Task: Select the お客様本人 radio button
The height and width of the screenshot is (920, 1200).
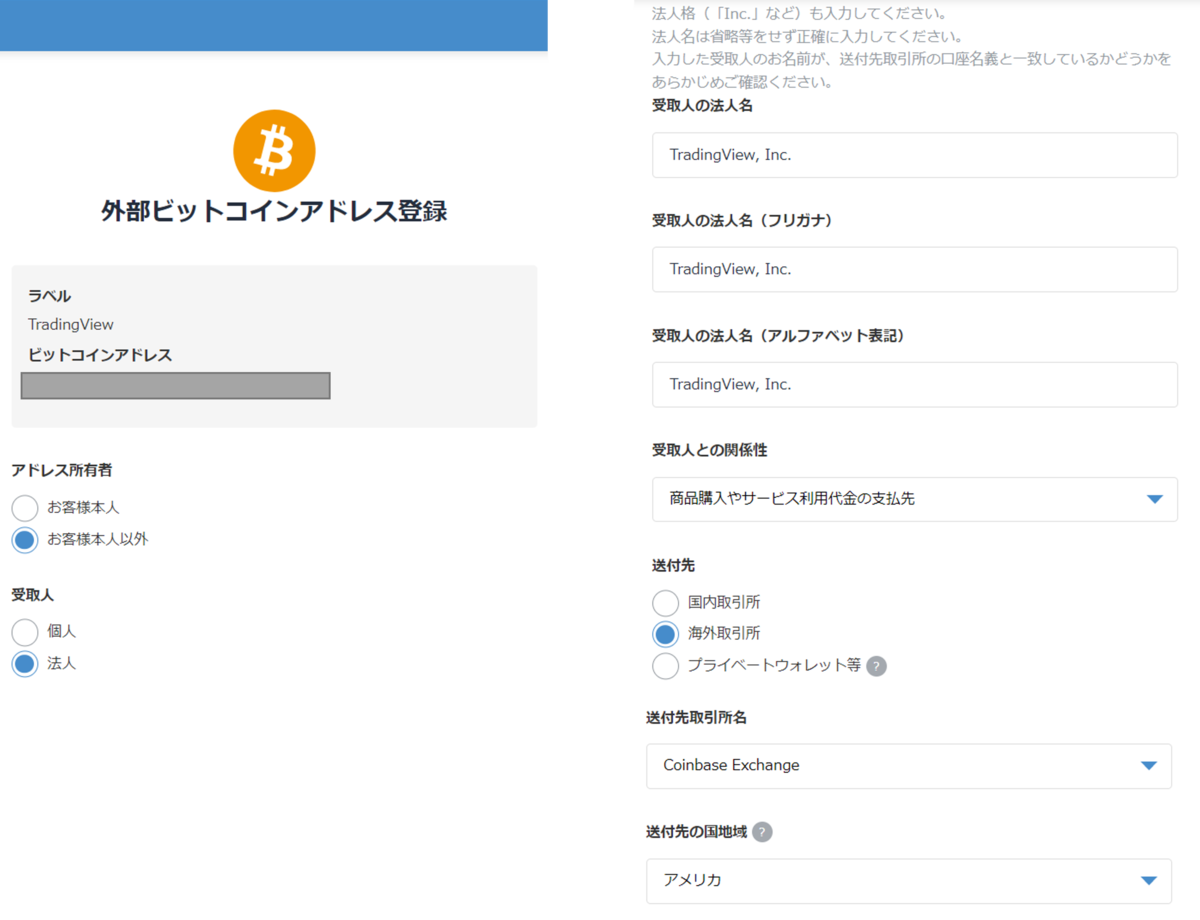Action: click(x=25, y=507)
